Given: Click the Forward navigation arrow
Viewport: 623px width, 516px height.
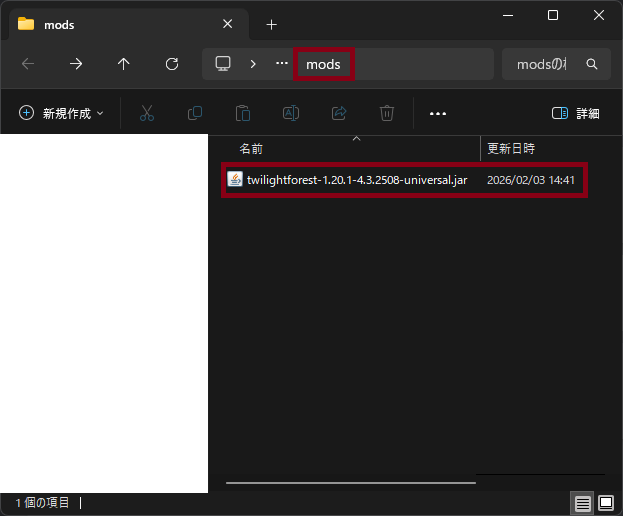Looking at the screenshot, I should coord(76,64).
